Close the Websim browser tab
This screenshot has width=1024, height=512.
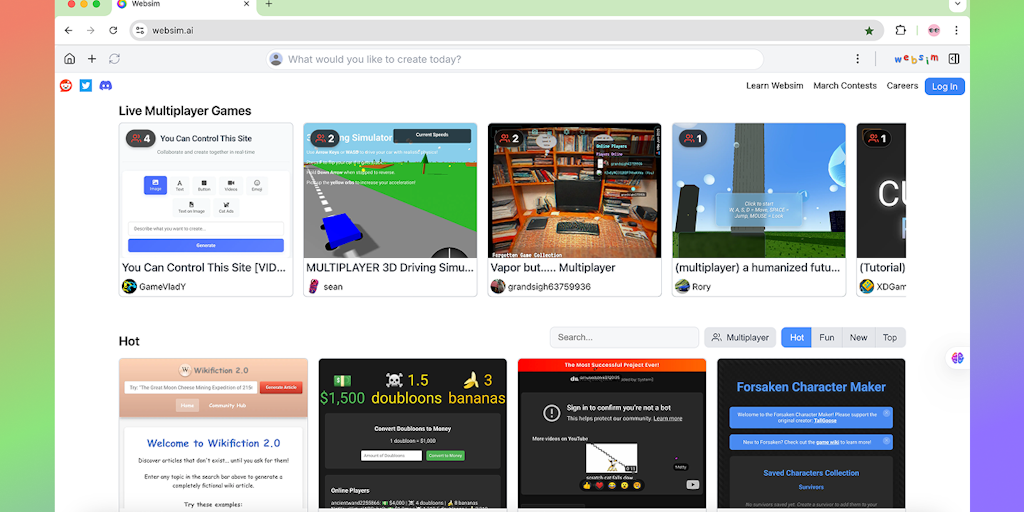(246, 4)
